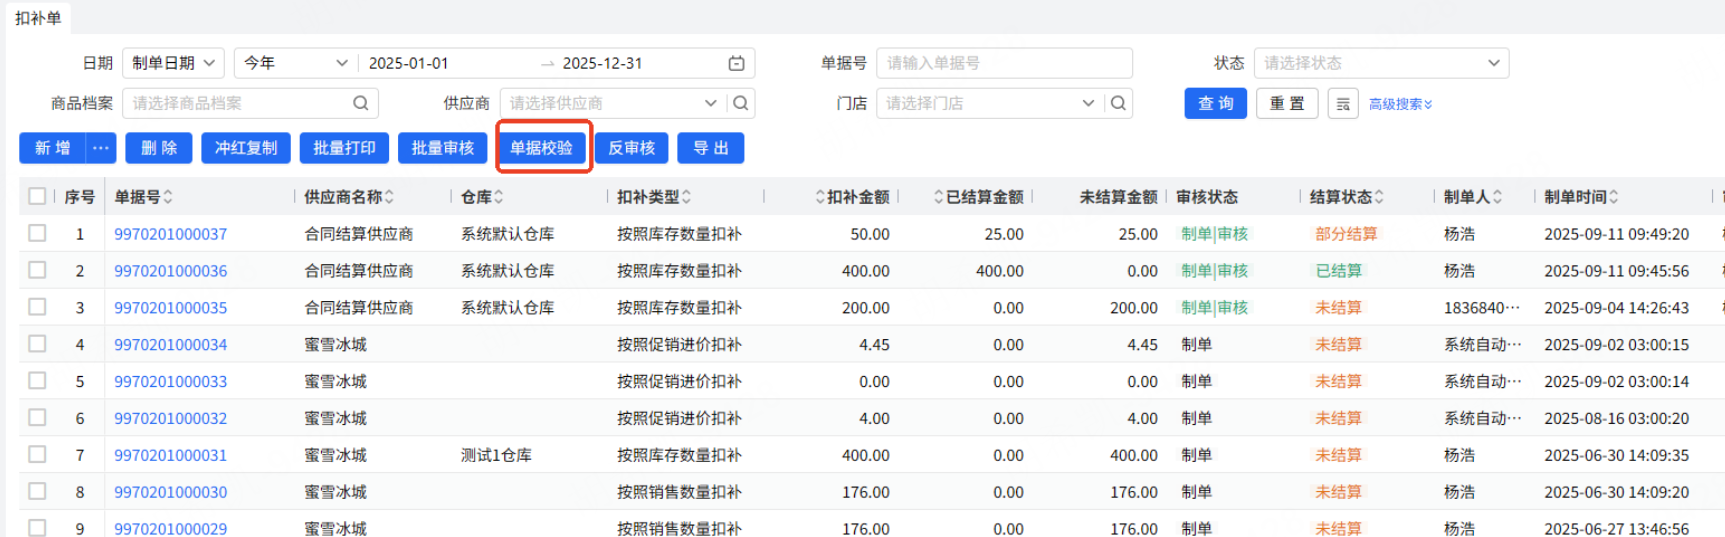Click 反审核 button

[631, 148]
